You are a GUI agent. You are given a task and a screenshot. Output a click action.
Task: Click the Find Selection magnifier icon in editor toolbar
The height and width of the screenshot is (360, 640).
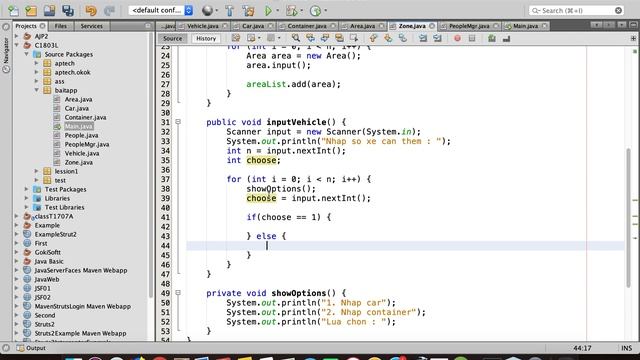[296, 38]
